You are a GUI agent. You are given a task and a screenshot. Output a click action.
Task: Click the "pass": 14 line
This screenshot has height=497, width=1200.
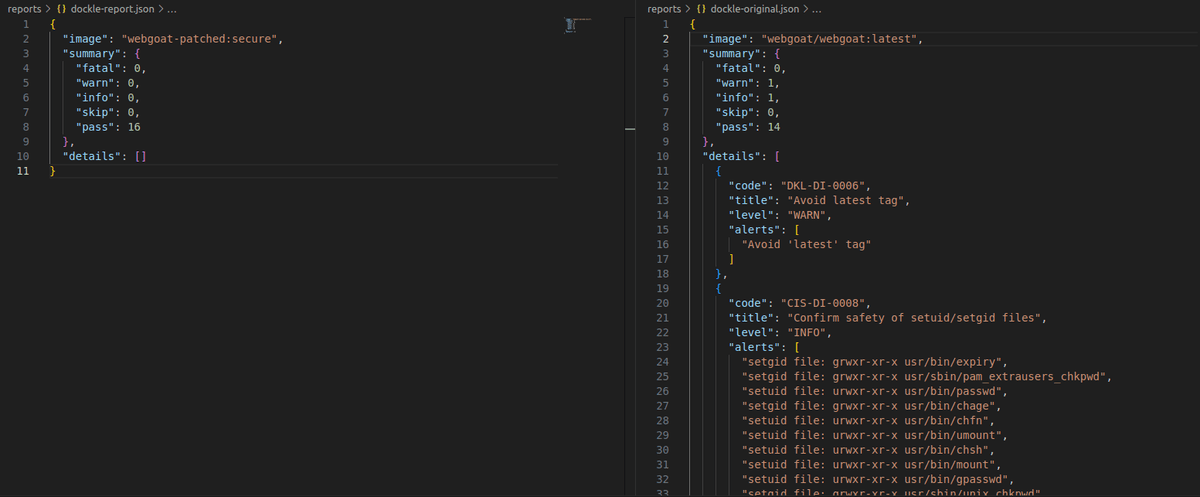click(748, 128)
